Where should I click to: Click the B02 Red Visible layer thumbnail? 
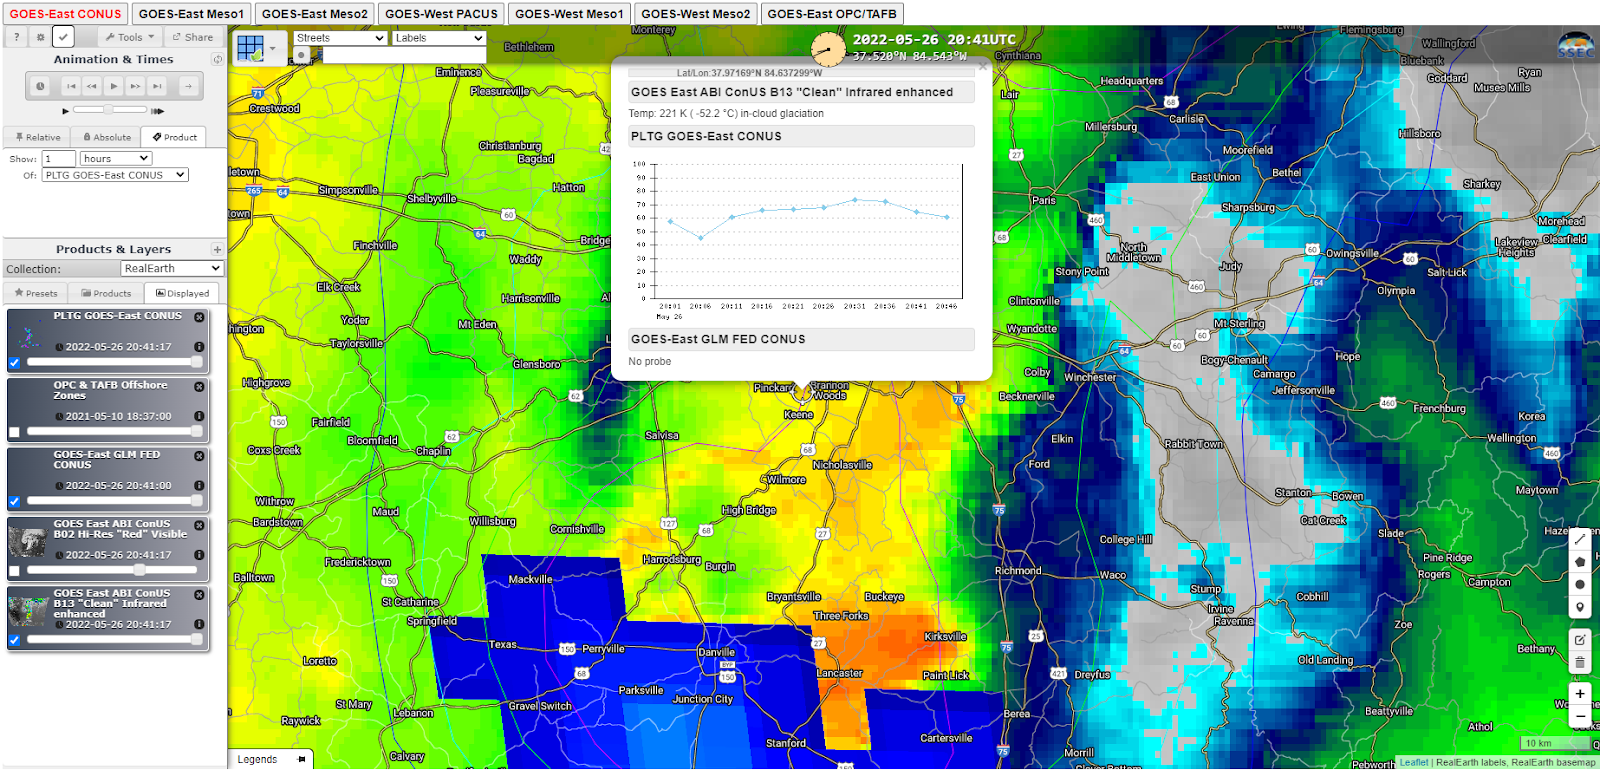point(28,541)
